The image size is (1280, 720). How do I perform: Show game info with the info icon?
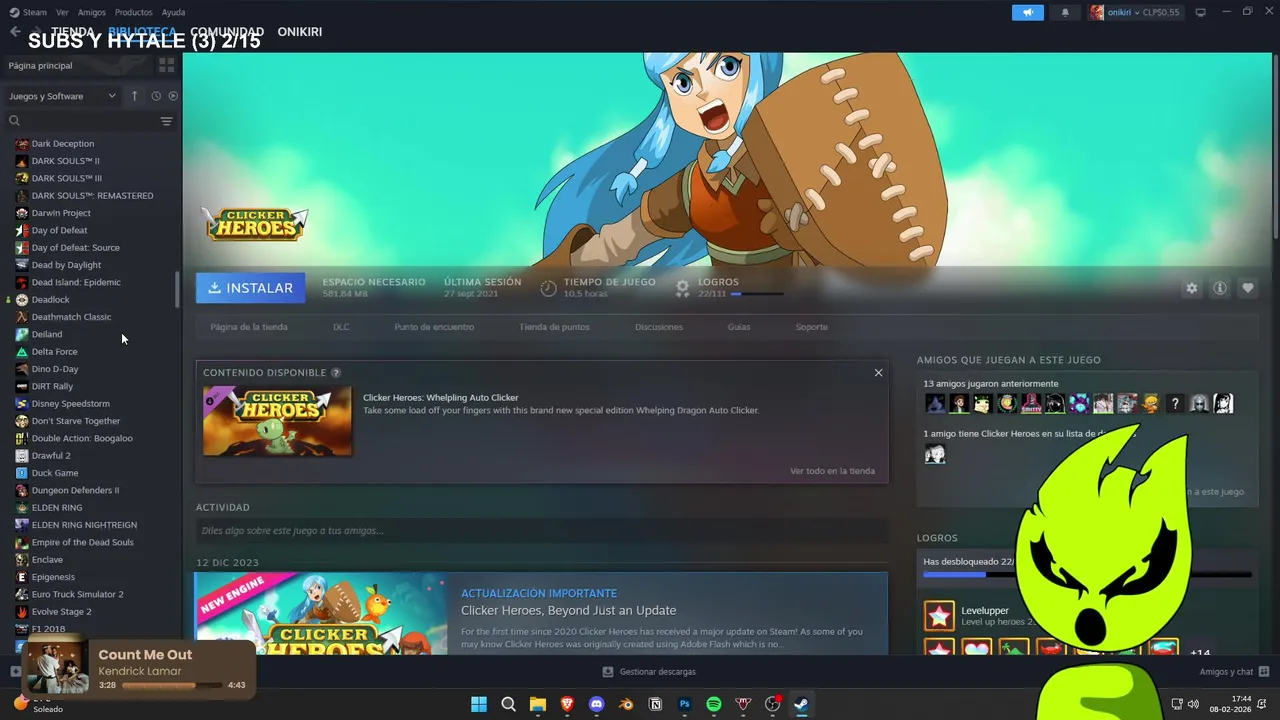[x=1220, y=288]
